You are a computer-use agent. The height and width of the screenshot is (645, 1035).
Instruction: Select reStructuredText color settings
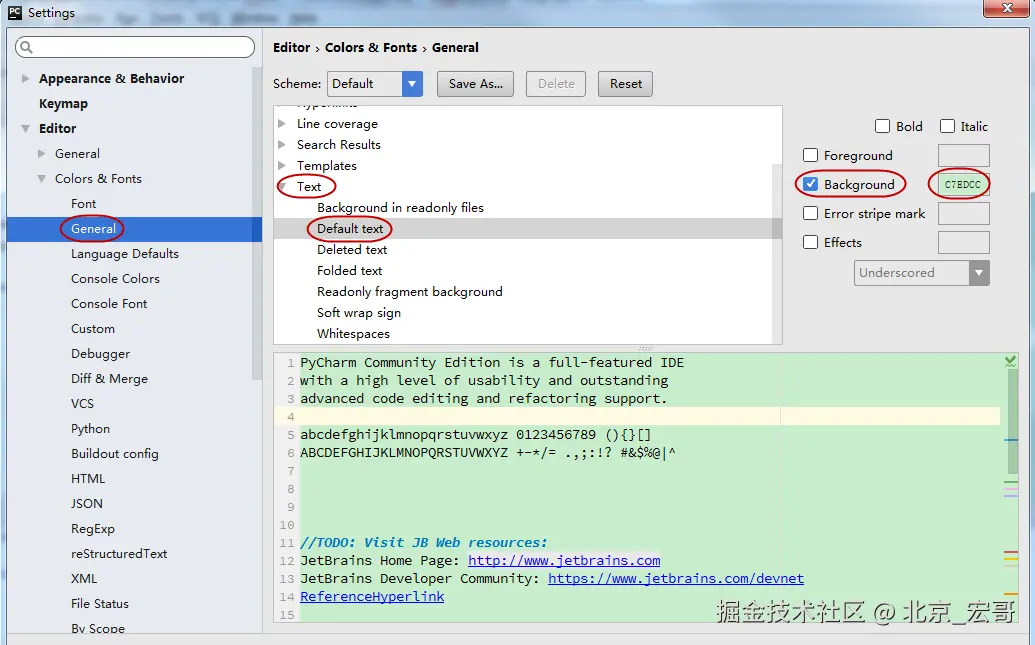pos(119,554)
